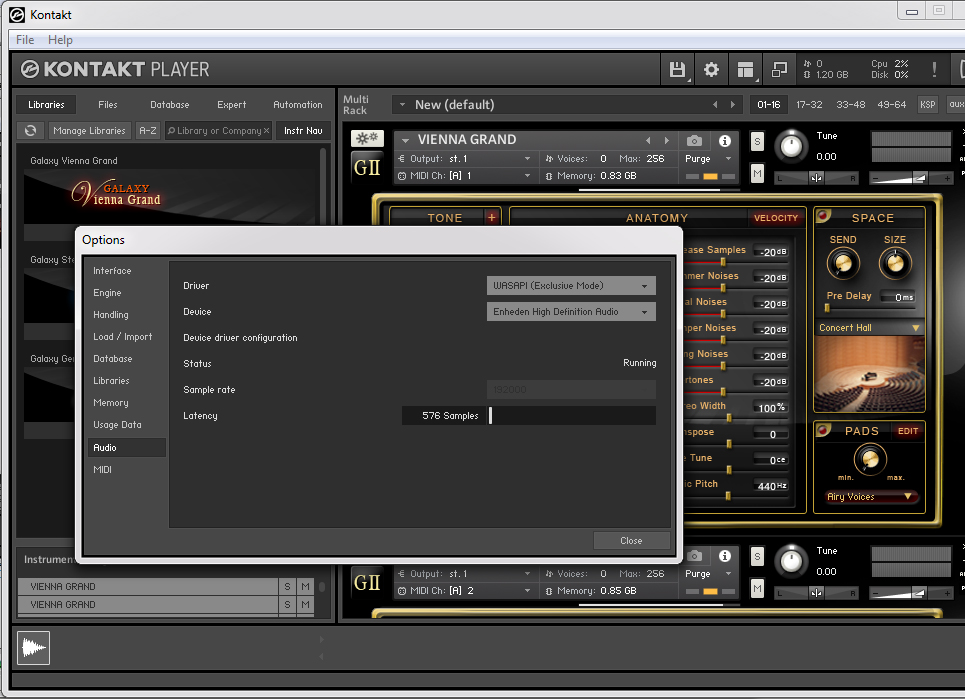Click Library or Company search field
The width and height of the screenshot is (965, 699).
pyautogui.click(x=218, y=130)
